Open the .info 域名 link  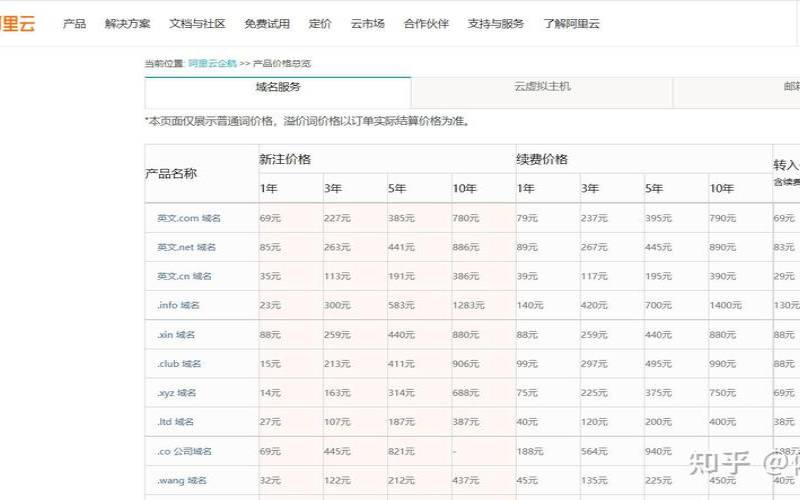tap(178, 305)
